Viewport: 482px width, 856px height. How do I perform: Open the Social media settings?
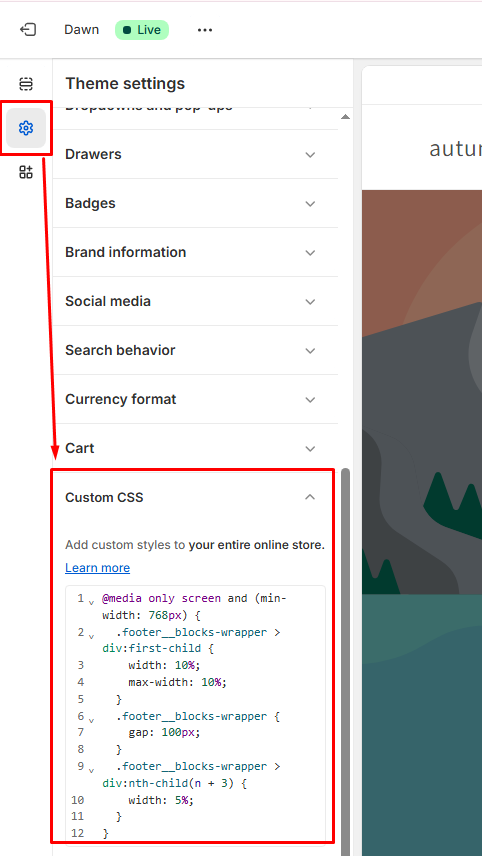coord(195,301)
